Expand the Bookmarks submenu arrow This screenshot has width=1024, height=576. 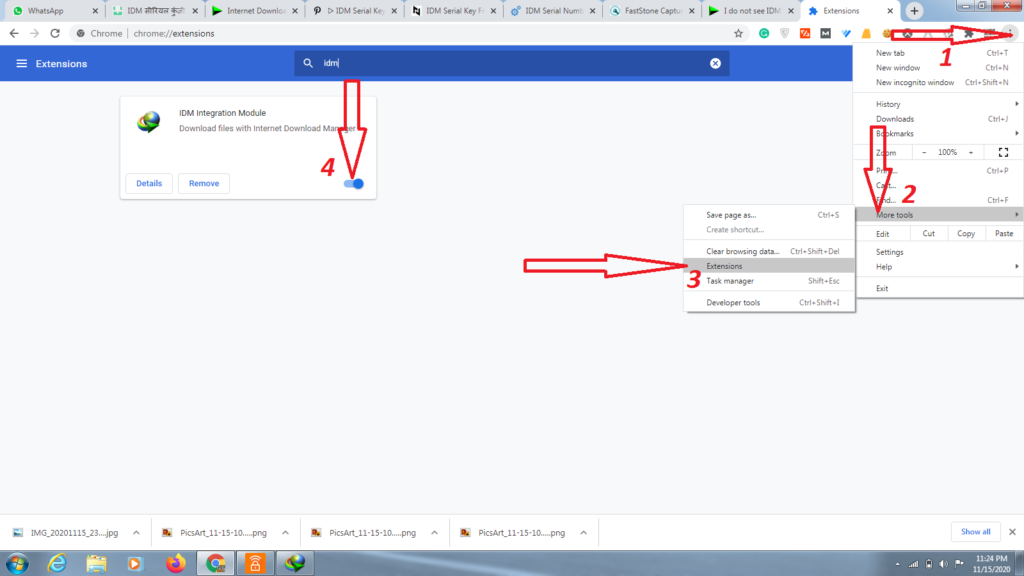click(1017, 134)
